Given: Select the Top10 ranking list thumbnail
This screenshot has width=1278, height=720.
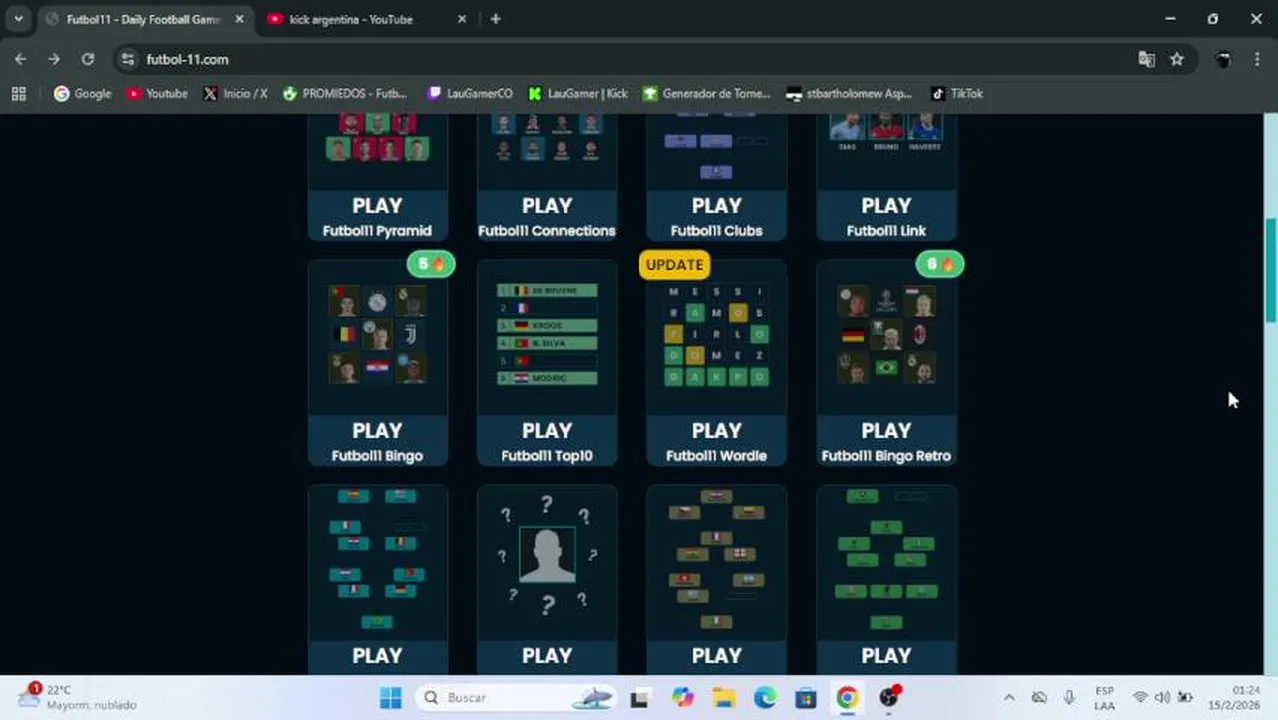Looking at the screenshot, I should pos(547,334).
